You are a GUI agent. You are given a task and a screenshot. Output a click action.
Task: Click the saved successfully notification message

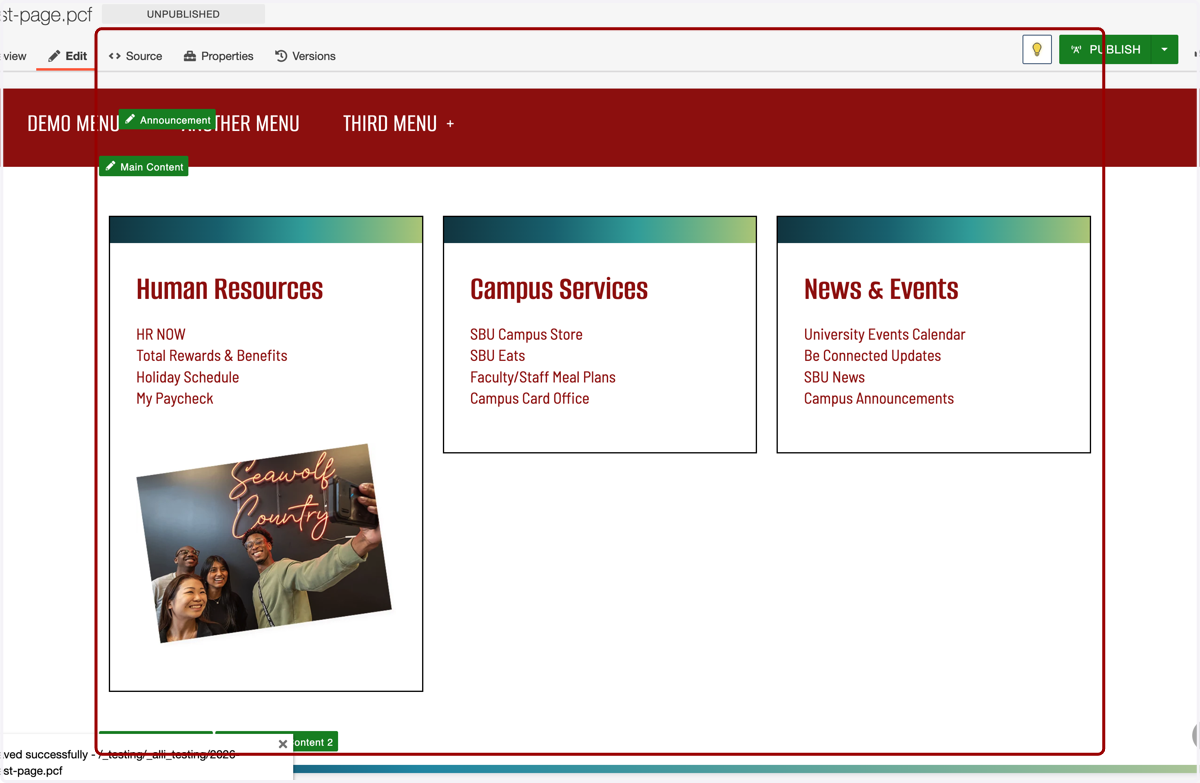coord(120,762)
